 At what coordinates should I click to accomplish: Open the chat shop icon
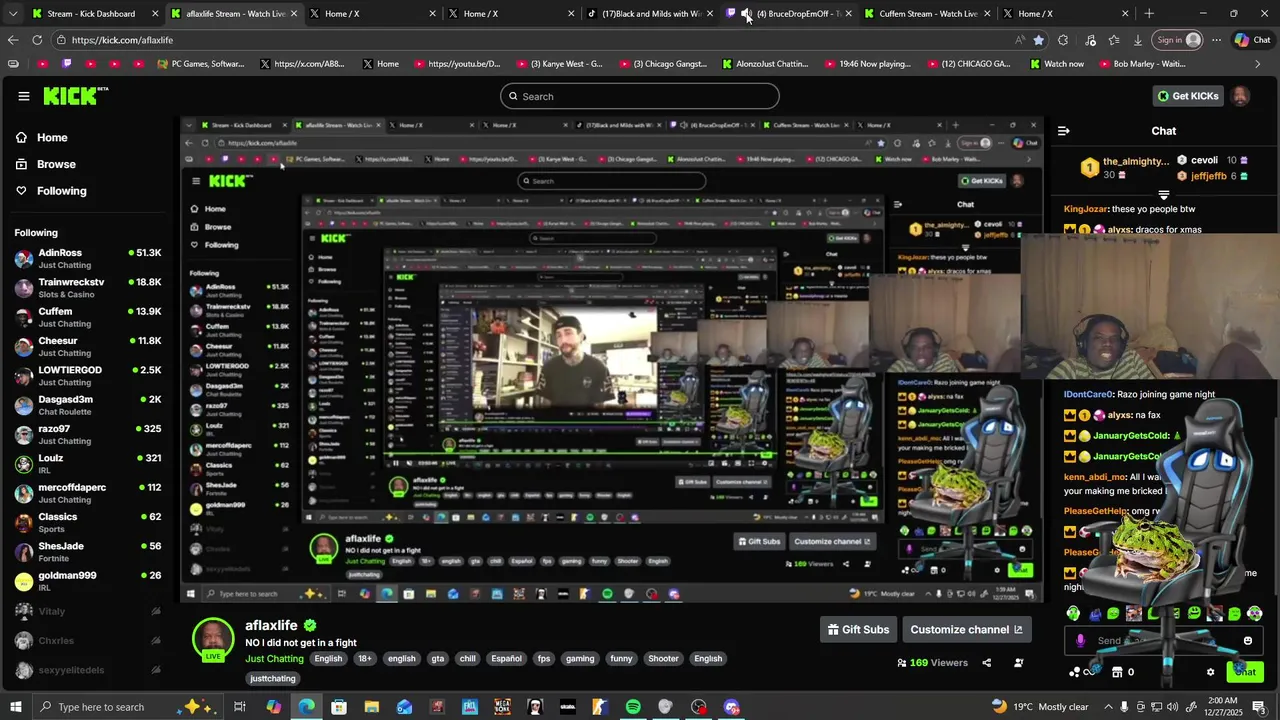1117,672
